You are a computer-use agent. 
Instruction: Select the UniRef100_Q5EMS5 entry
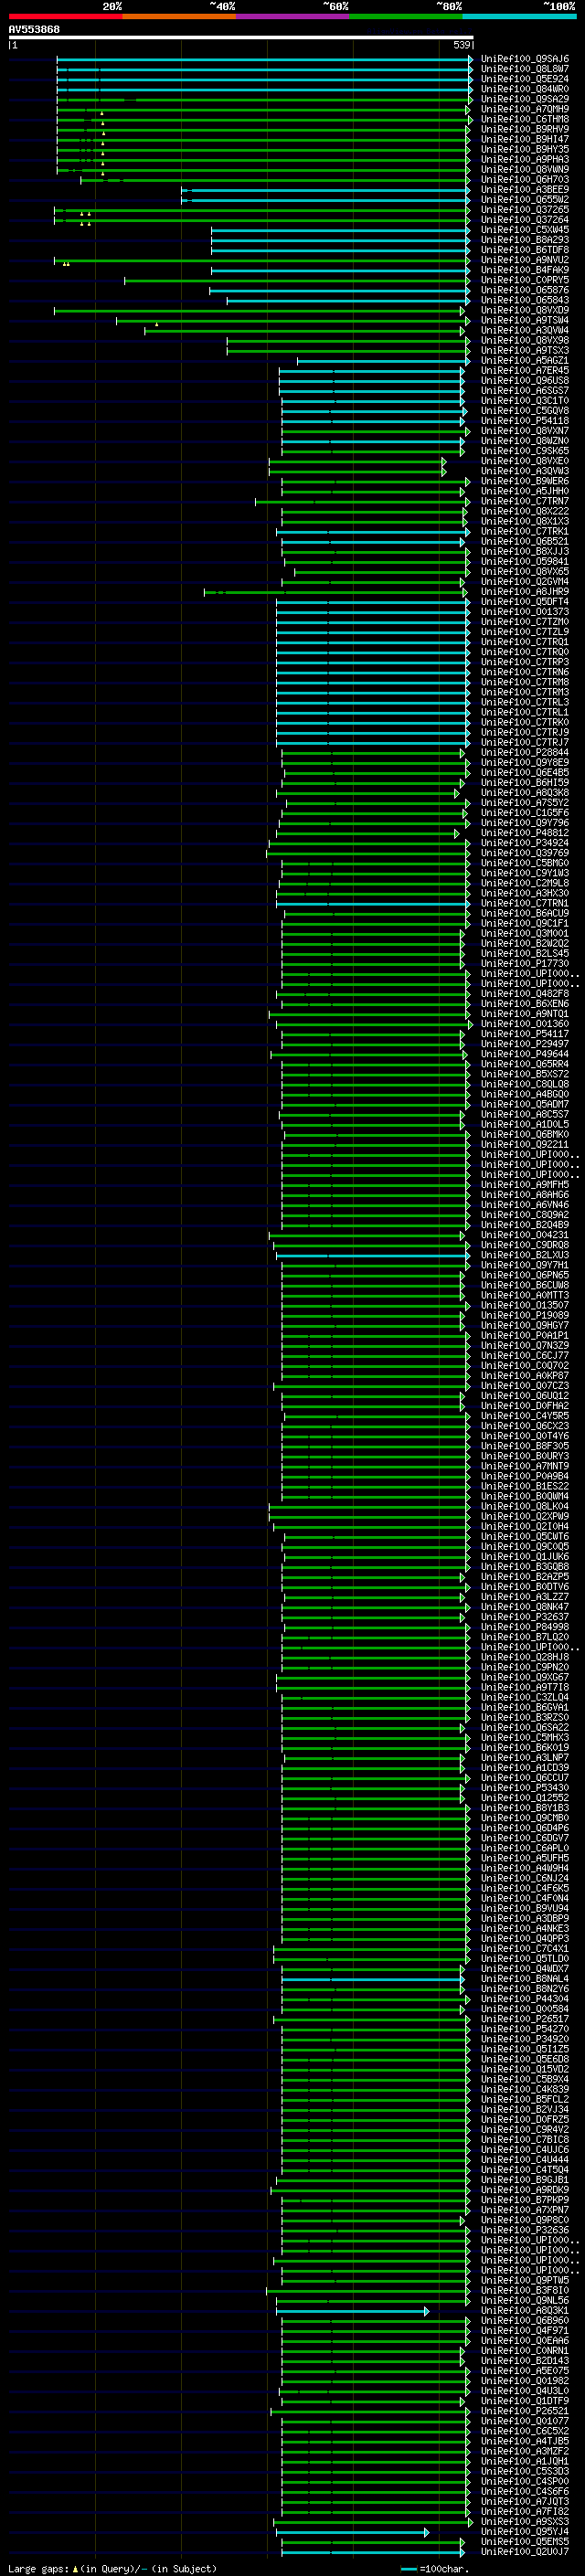(x=525, y=2542)
